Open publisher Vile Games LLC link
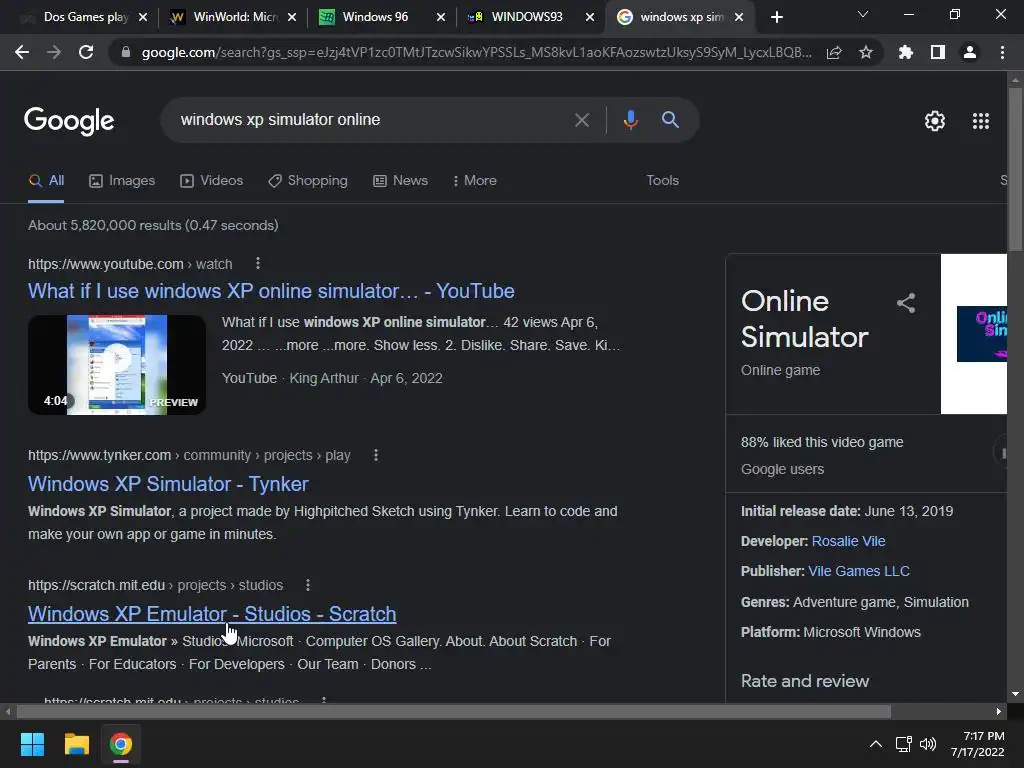Viewport: 1024px width, 768px height. point(859,571)
